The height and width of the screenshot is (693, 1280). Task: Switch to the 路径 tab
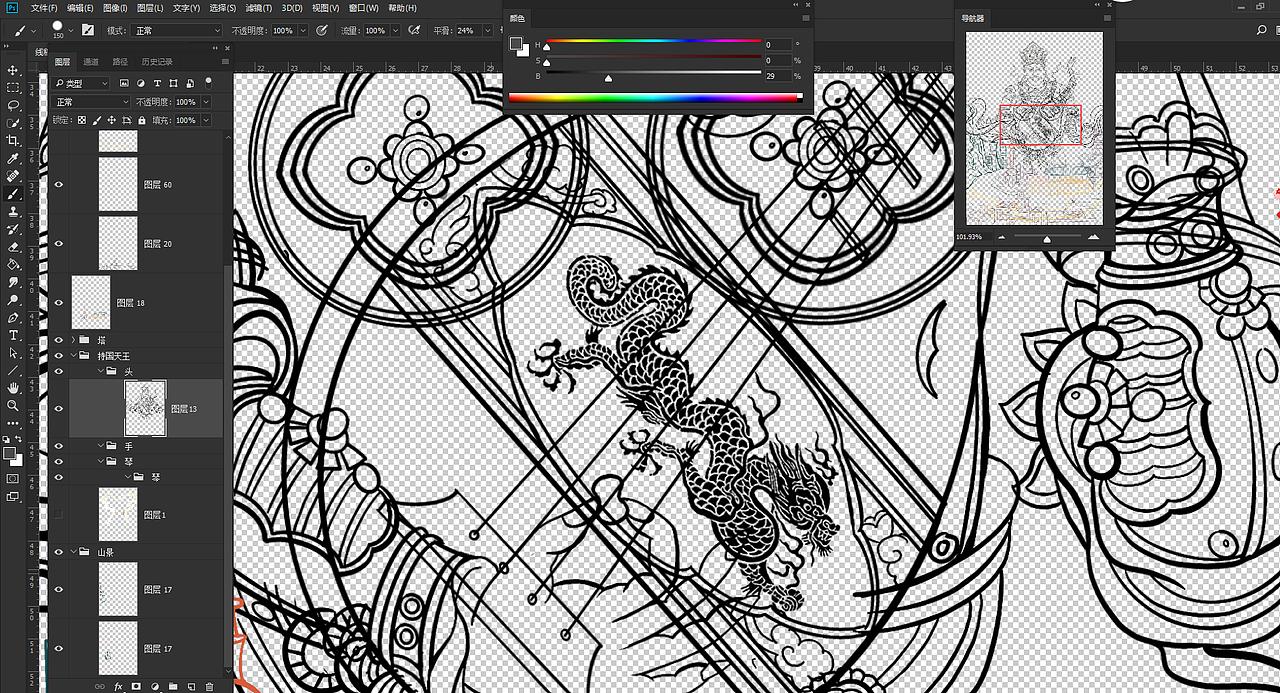point(120,62)
